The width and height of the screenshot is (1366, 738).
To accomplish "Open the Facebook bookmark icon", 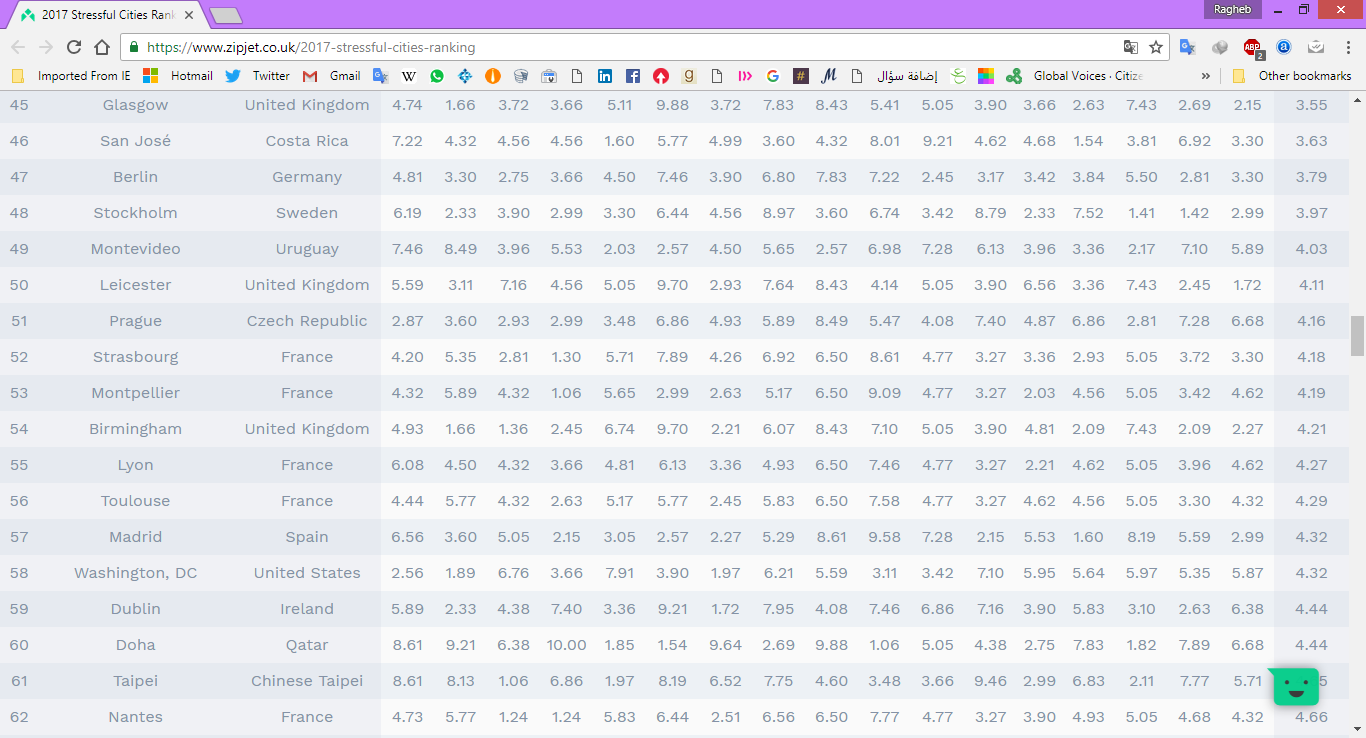I will pyautogui.click(x=633, y=76).
